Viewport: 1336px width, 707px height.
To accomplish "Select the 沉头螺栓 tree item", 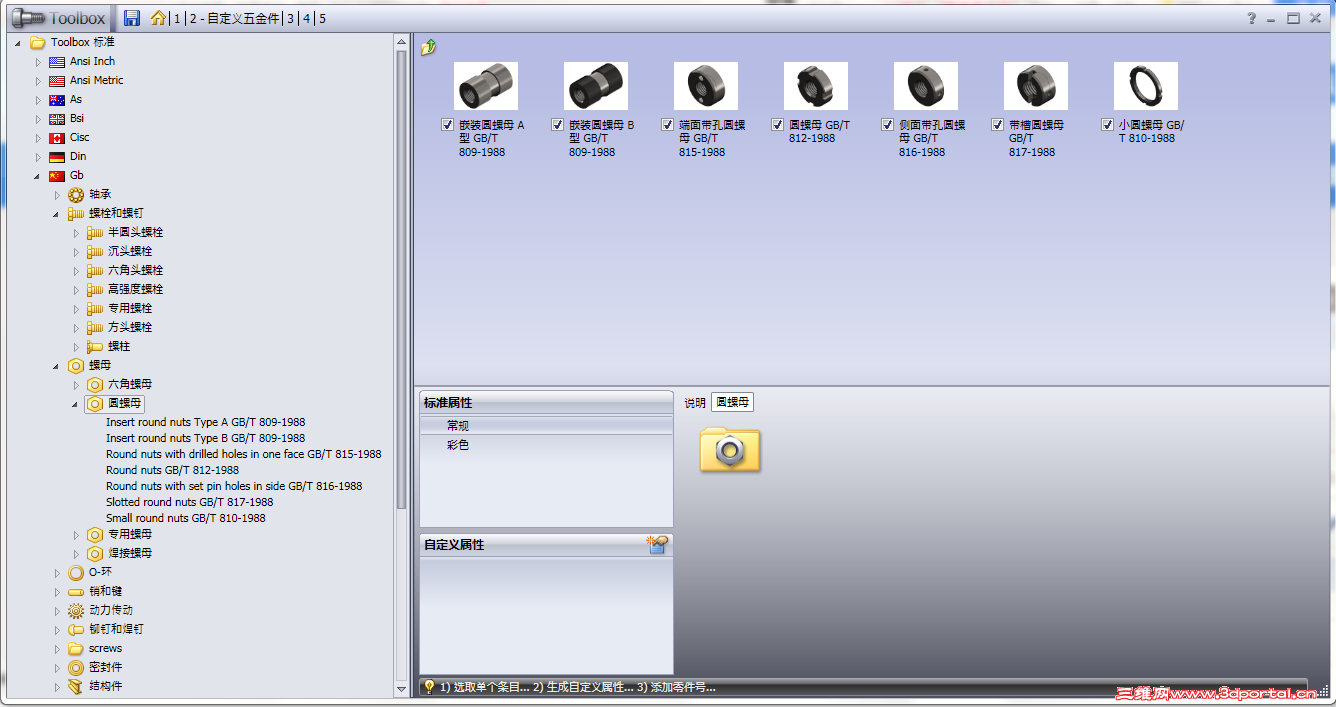I will 130,251.
